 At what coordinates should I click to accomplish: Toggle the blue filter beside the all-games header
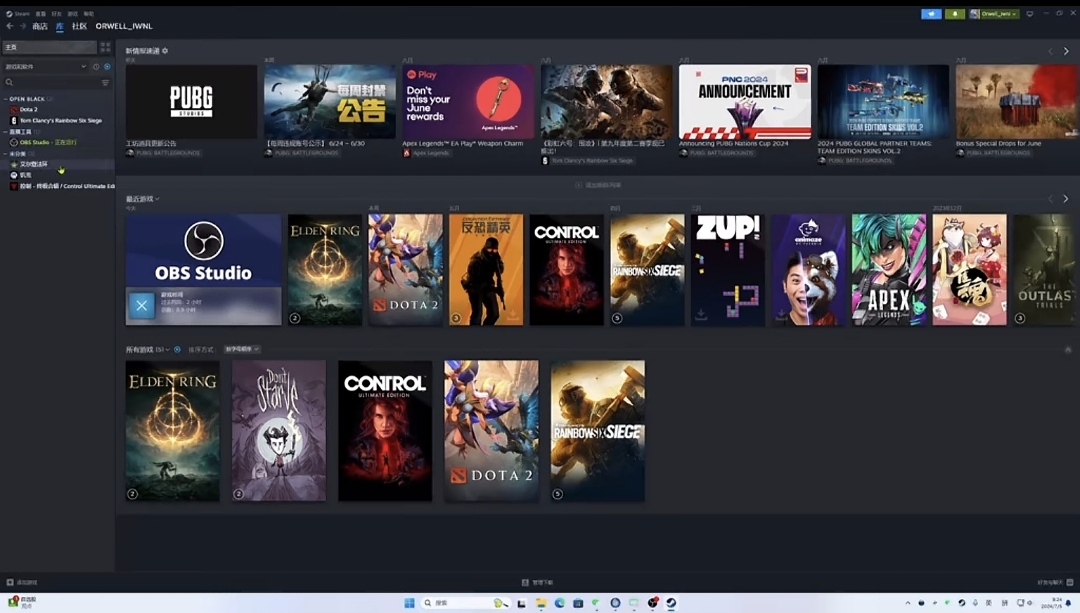[177, 350]
